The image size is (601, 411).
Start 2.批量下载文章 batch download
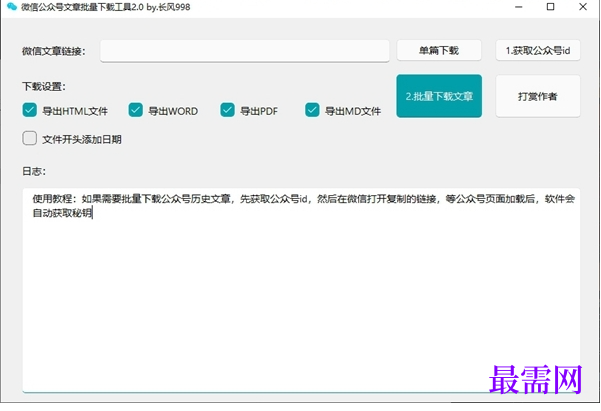coord(439,96)
